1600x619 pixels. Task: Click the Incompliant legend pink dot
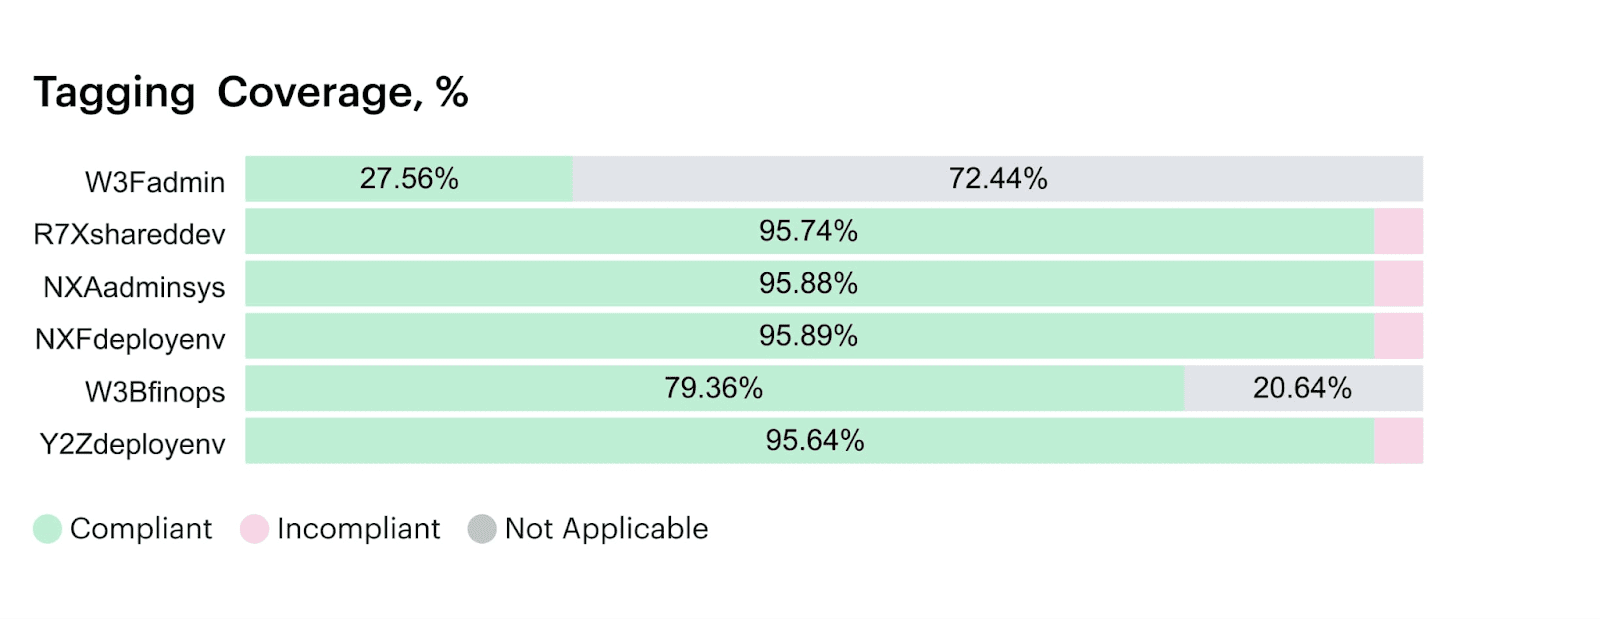pos(254,529)
